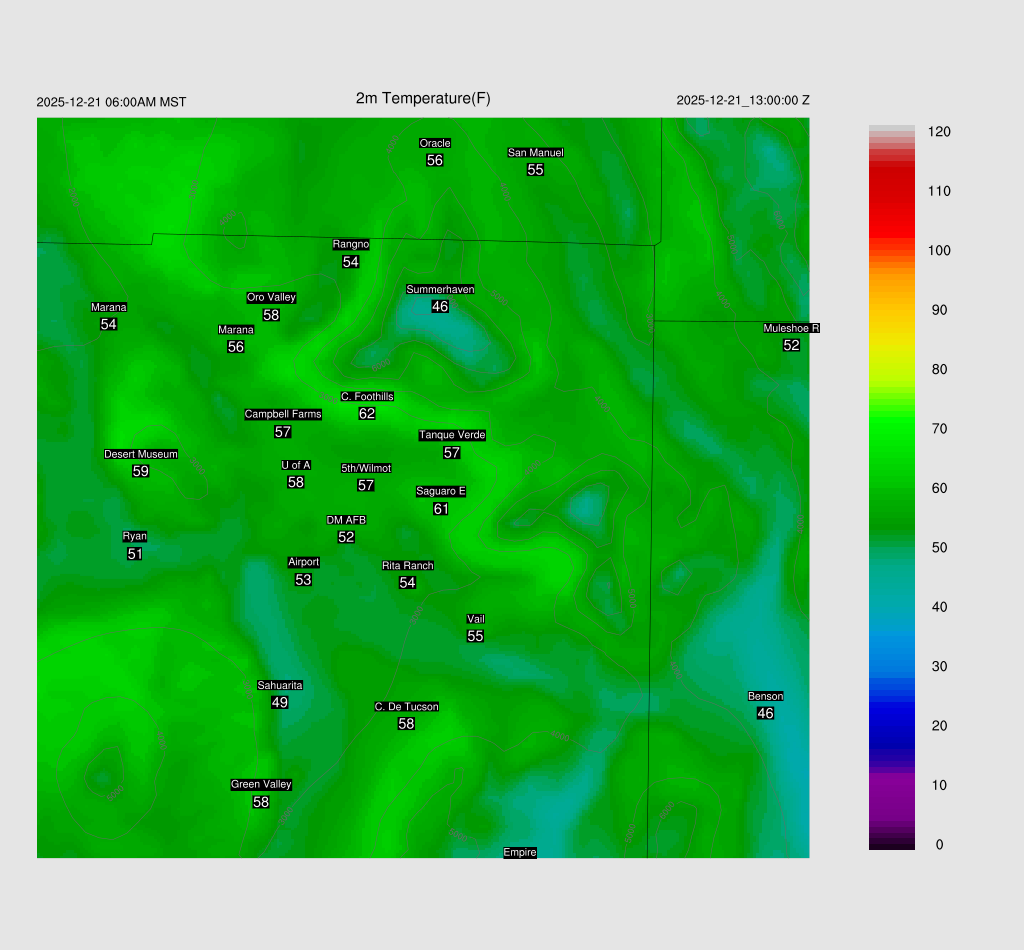Click the Summerhaven station label
This screenshot has width=1024, height=950.
point(440,290)
